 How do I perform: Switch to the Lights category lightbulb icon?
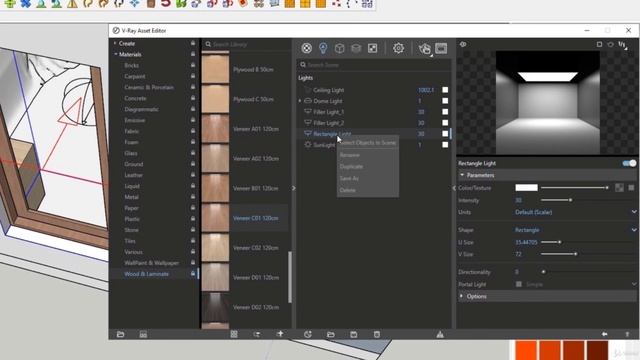[x=323, y=48]
